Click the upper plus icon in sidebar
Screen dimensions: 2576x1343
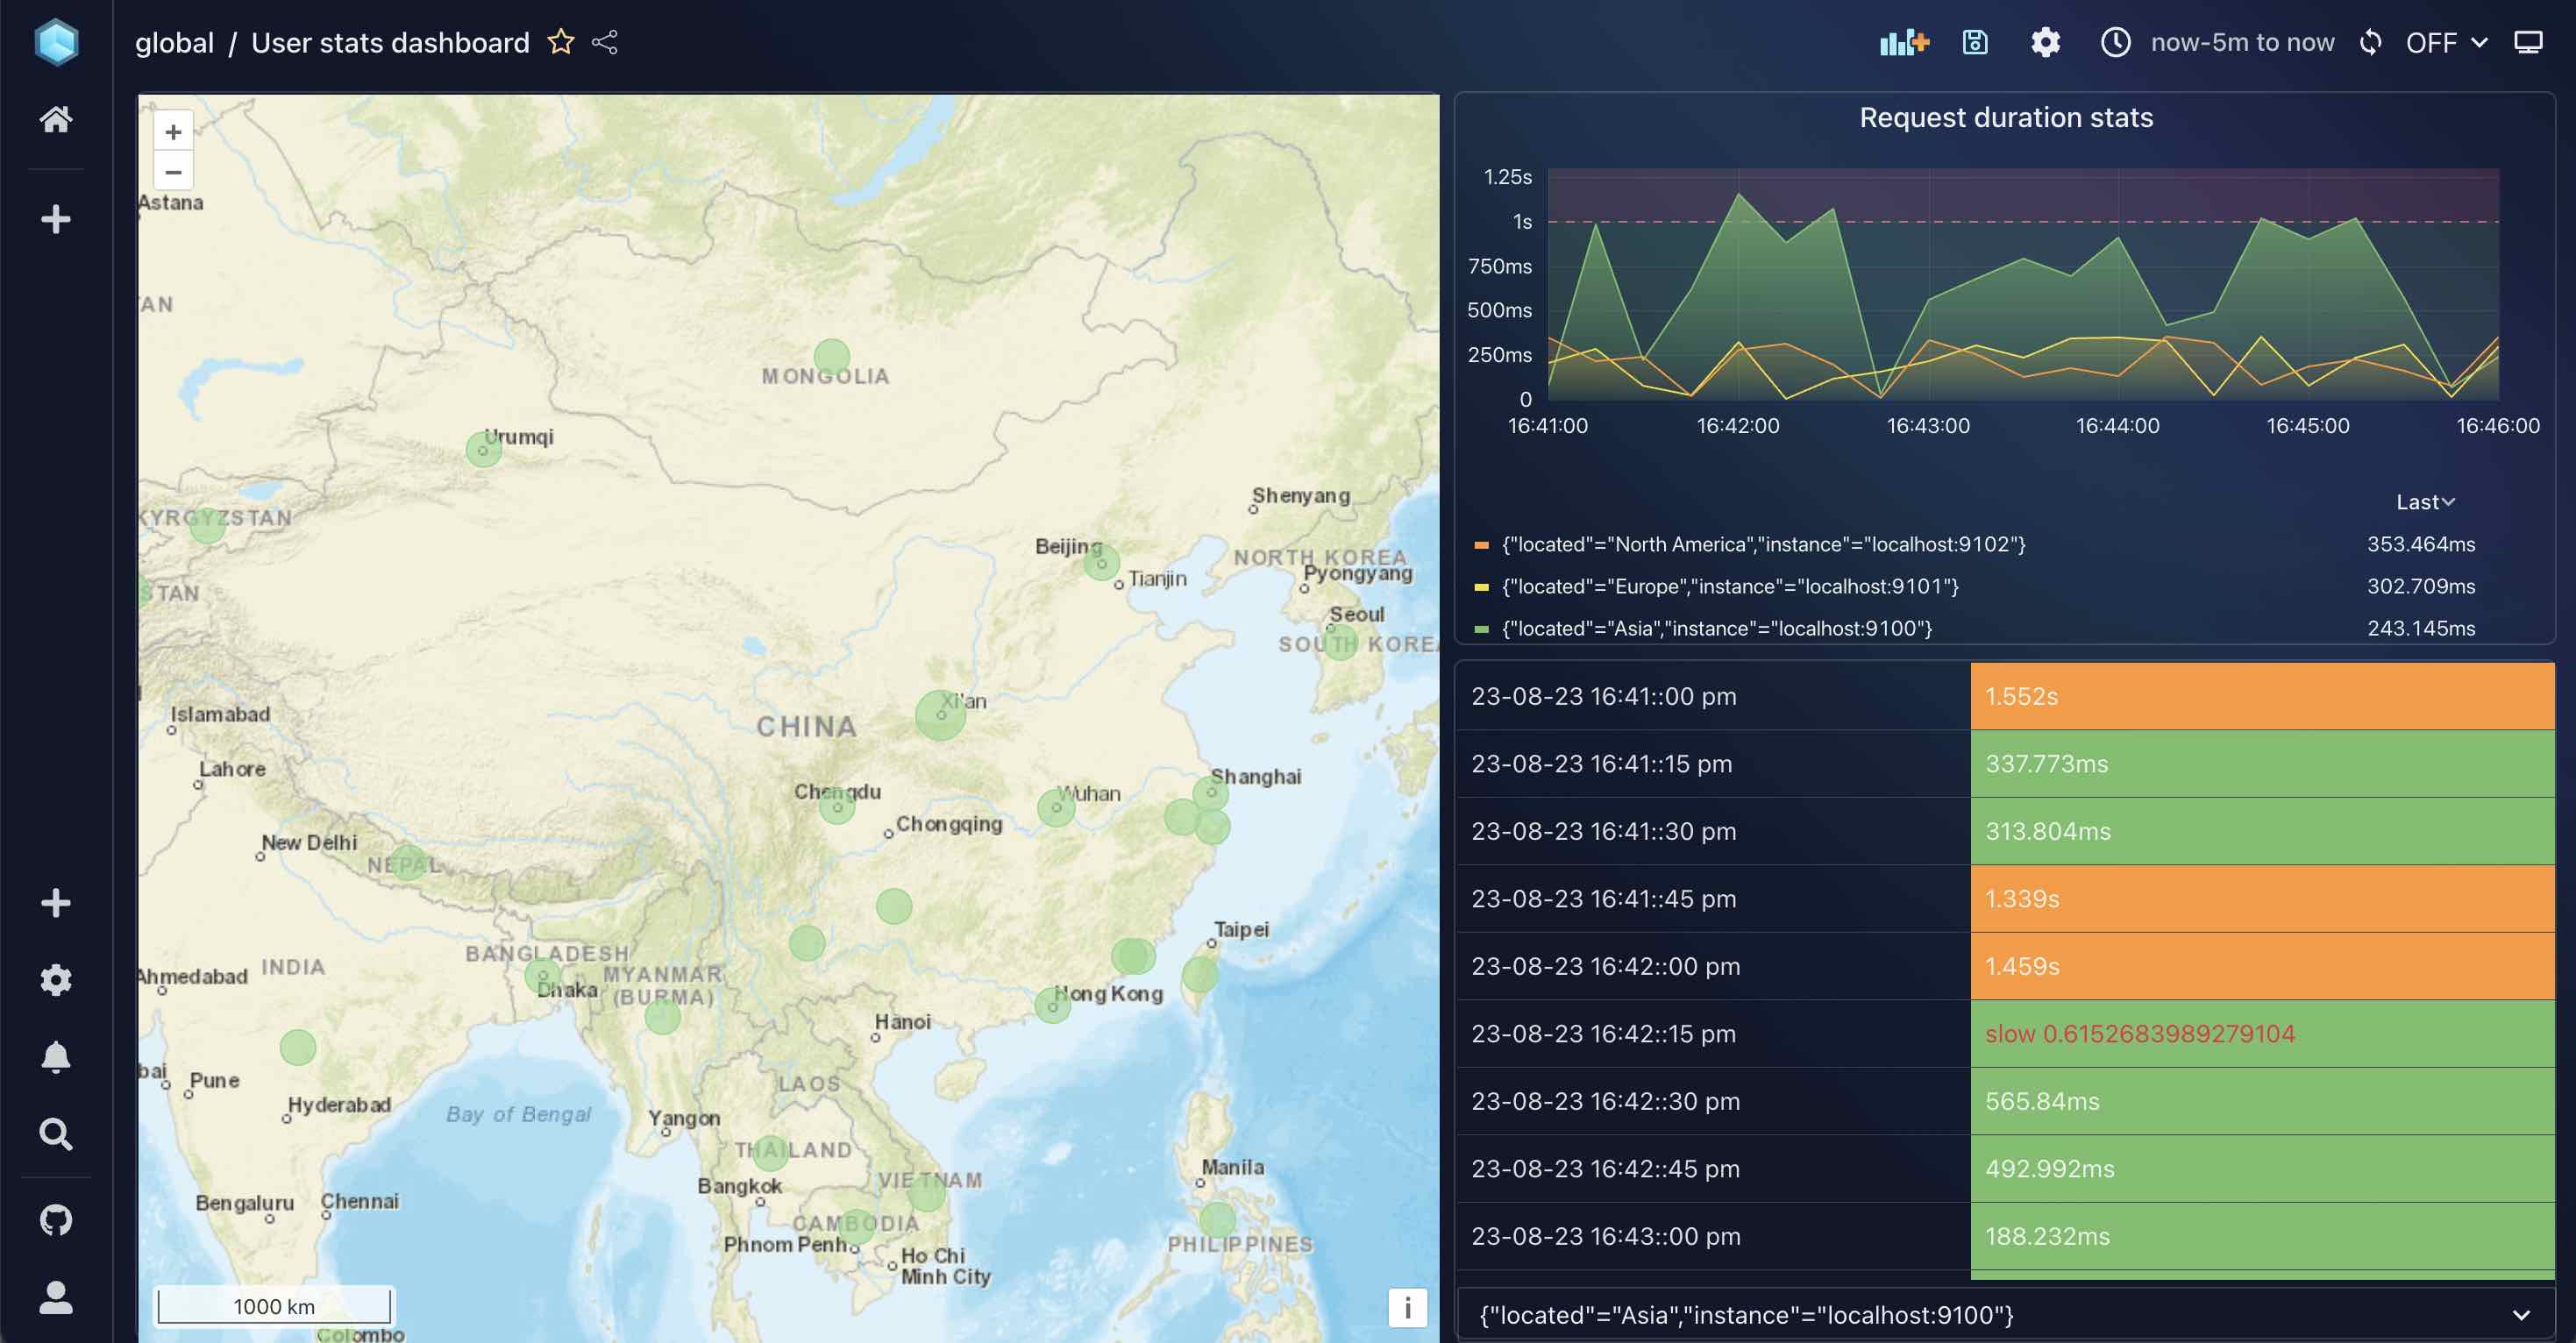(x=56, y=219)
